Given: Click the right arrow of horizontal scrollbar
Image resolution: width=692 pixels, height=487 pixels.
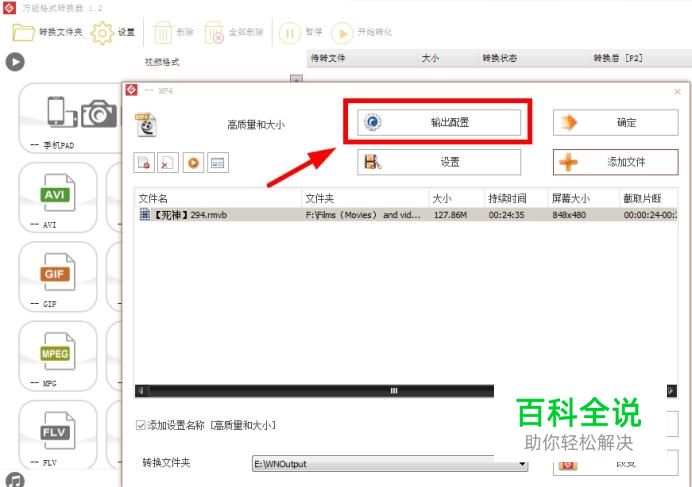Looking at the screenshot, I should coord(671,391).
